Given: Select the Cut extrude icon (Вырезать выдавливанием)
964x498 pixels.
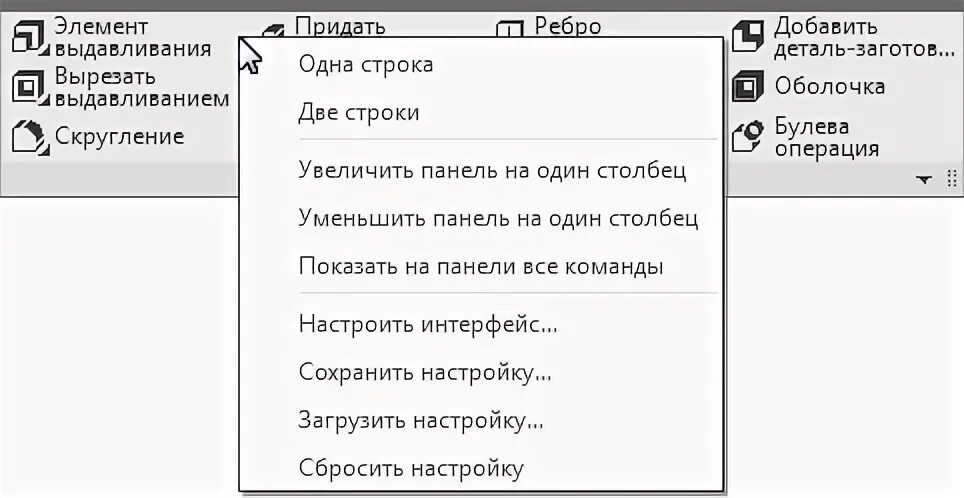Looking at the screenshot, I should coord(30,87).
